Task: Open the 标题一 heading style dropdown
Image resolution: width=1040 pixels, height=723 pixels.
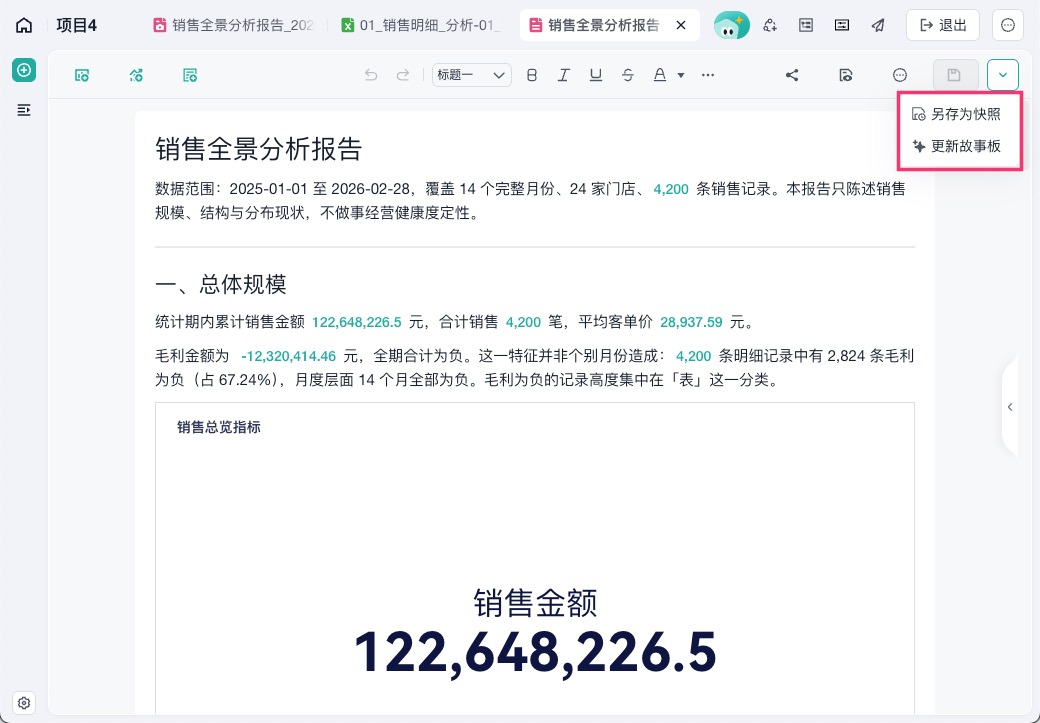Action: tap(472, 76)
